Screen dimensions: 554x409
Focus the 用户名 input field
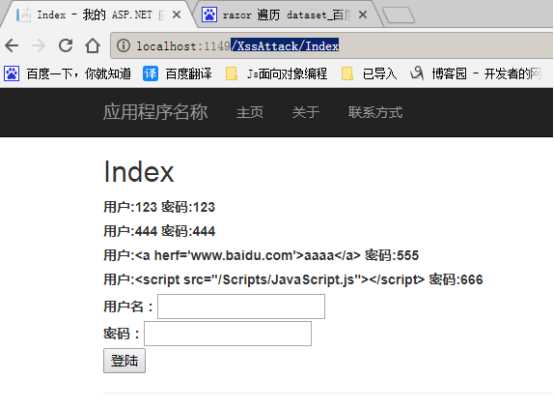click(241, 307)
